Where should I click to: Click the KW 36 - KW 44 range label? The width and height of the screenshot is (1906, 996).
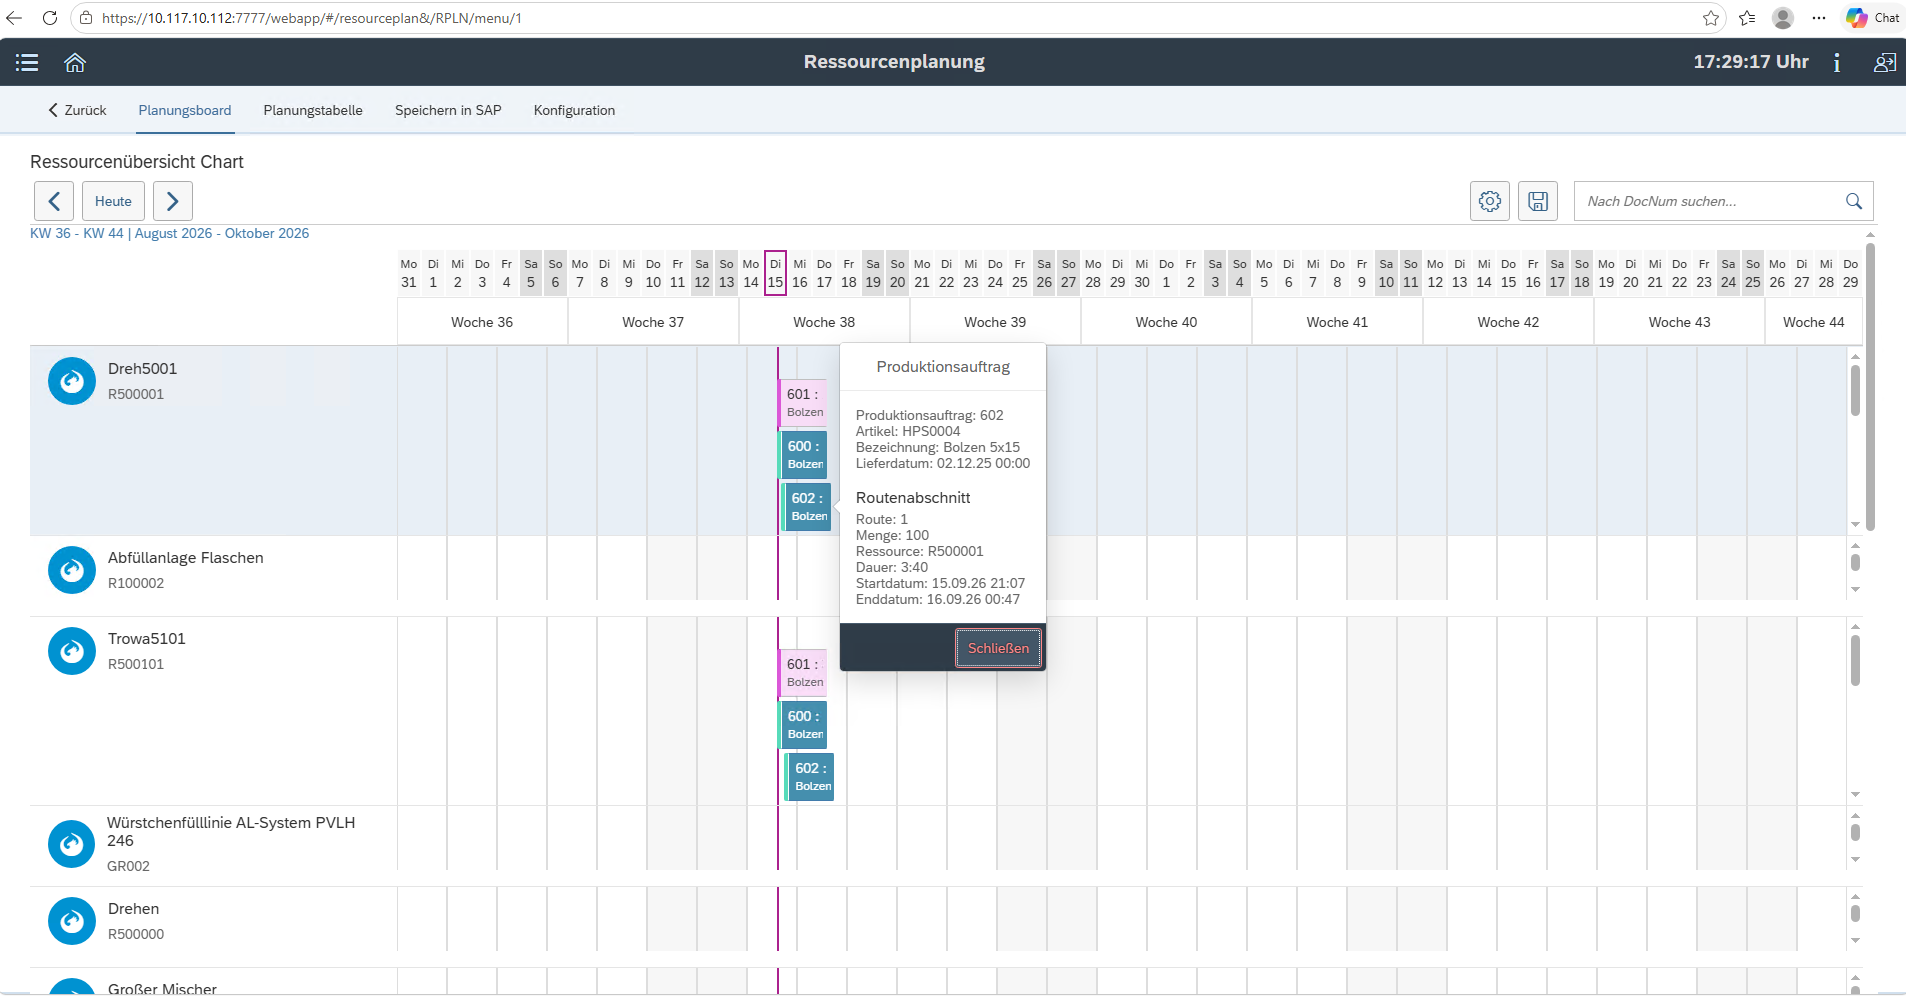click(169, 233)
